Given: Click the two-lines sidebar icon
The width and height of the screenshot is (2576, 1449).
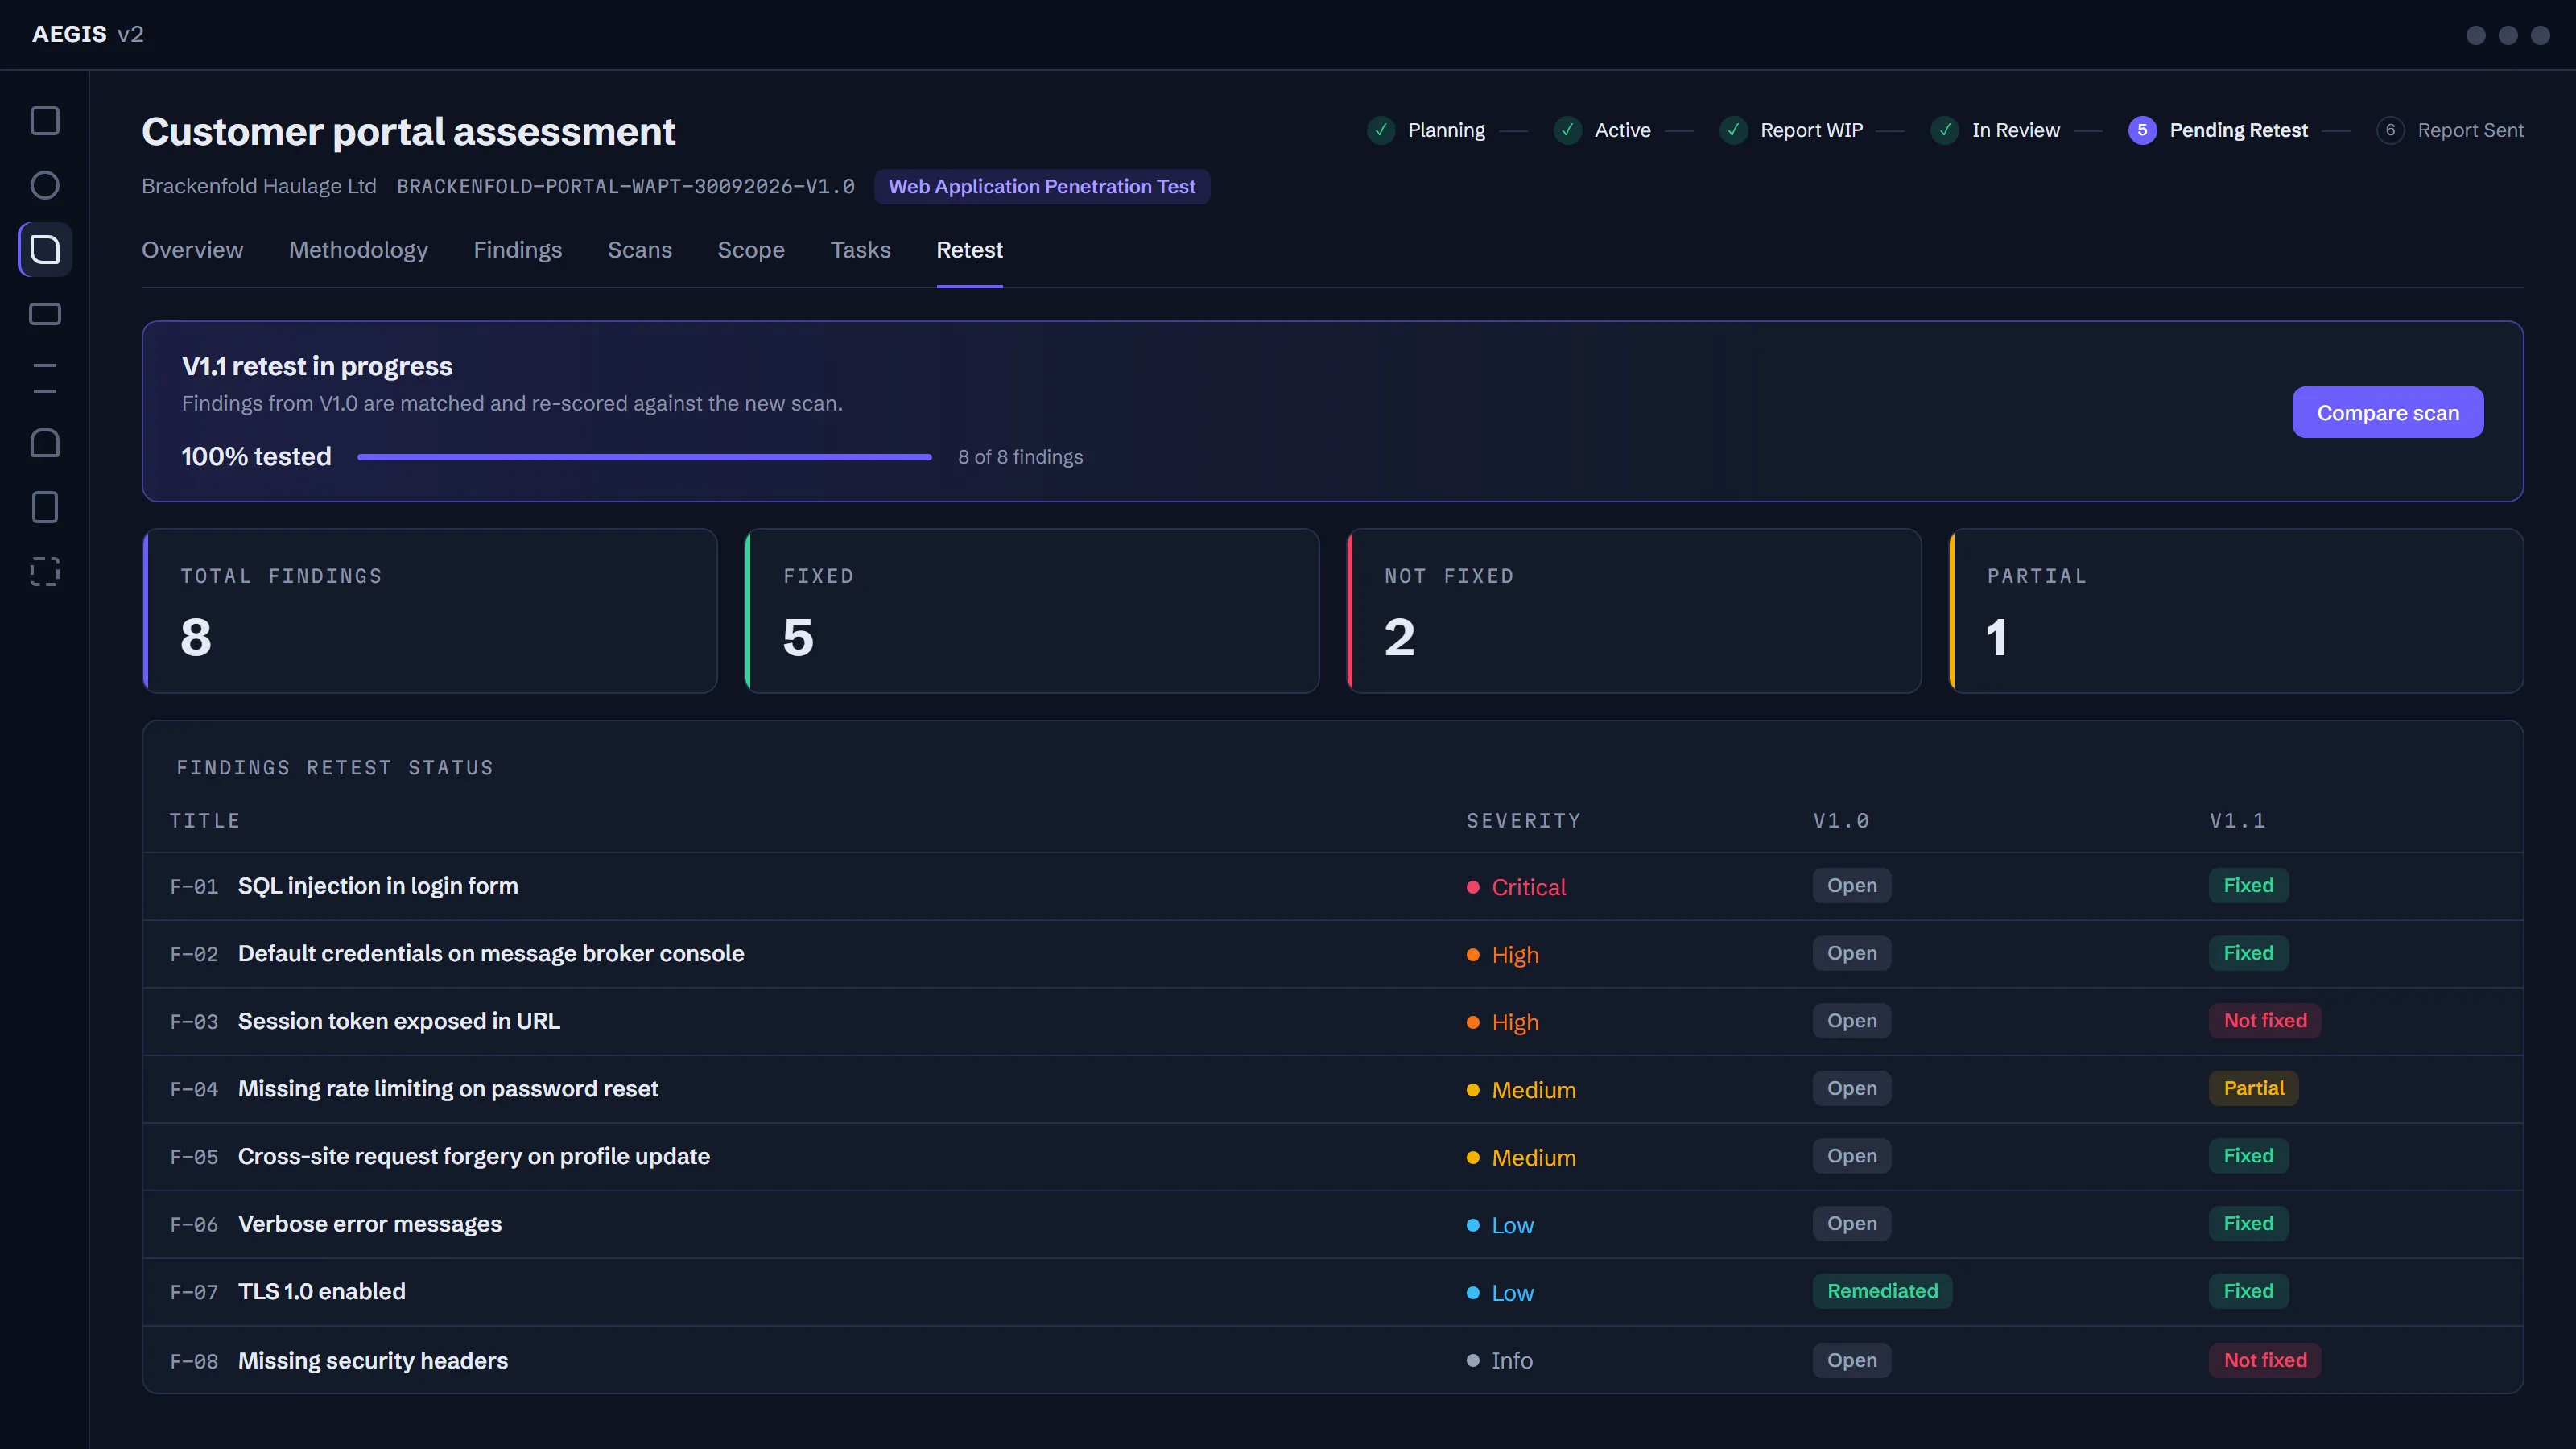Looking at the screenshot, I should coord(45,378).
